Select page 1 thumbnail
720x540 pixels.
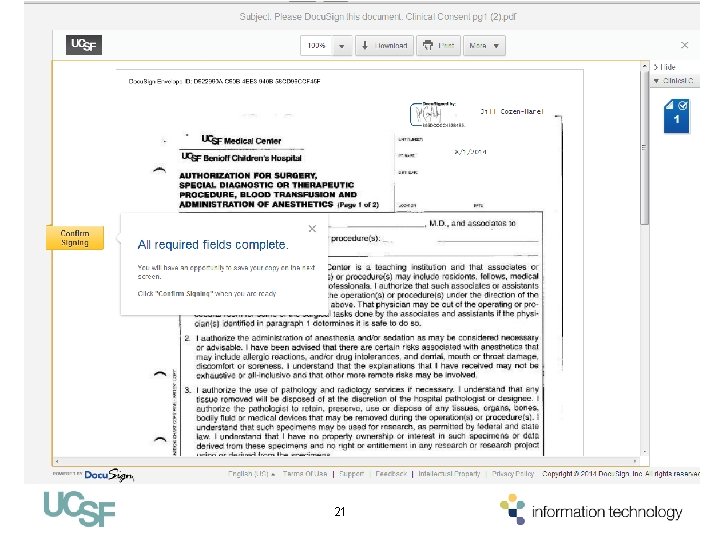(676, 116)
